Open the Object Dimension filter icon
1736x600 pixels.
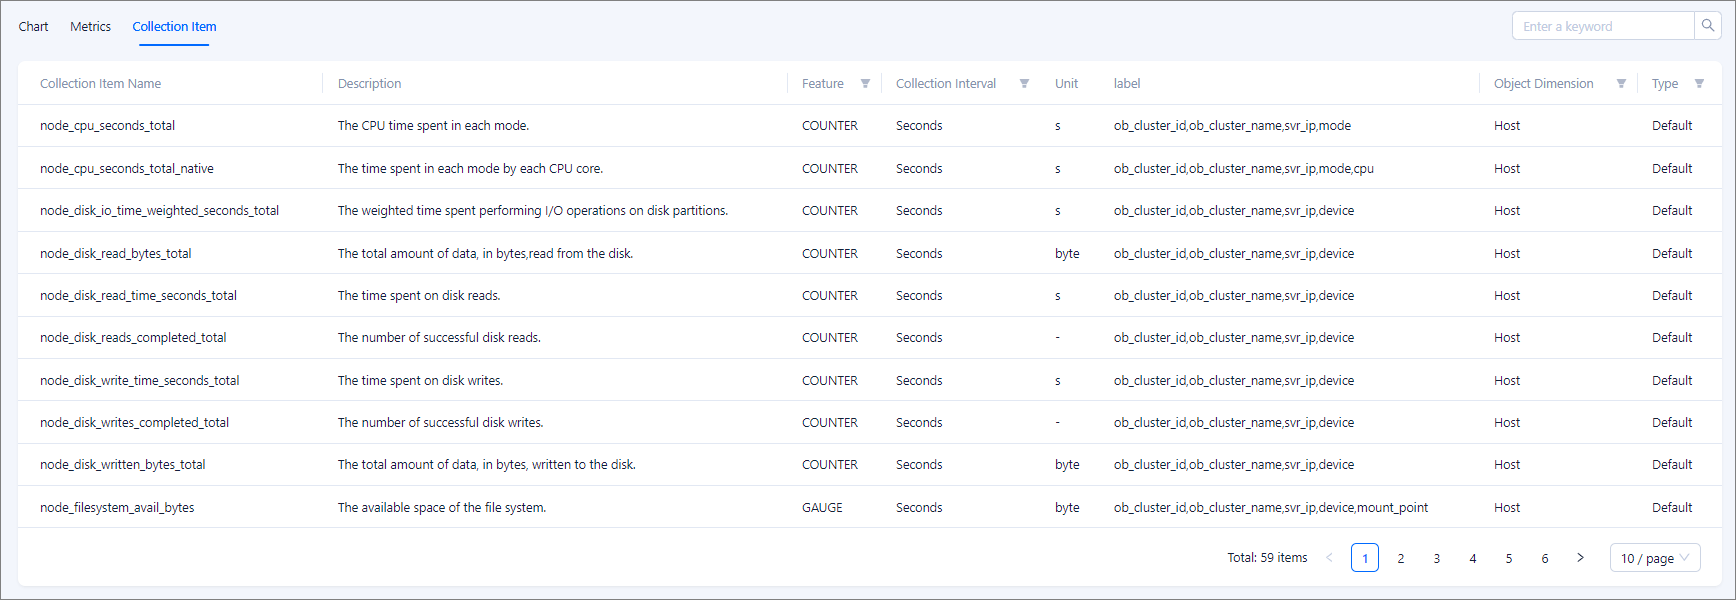click(x=1621, y=84)
